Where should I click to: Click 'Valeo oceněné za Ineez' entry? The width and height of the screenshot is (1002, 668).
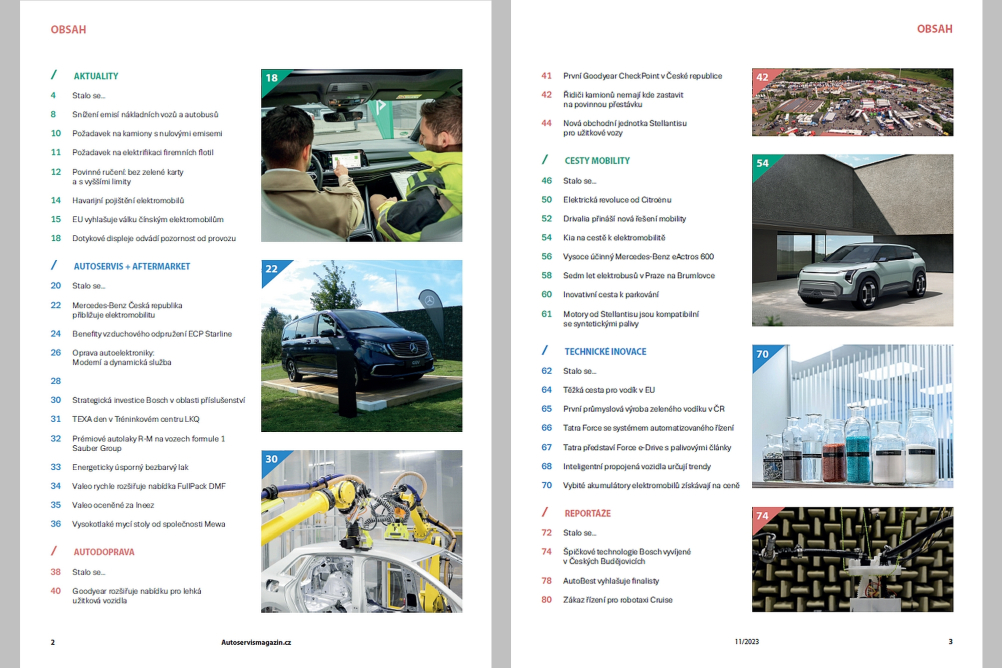[113, 505]
